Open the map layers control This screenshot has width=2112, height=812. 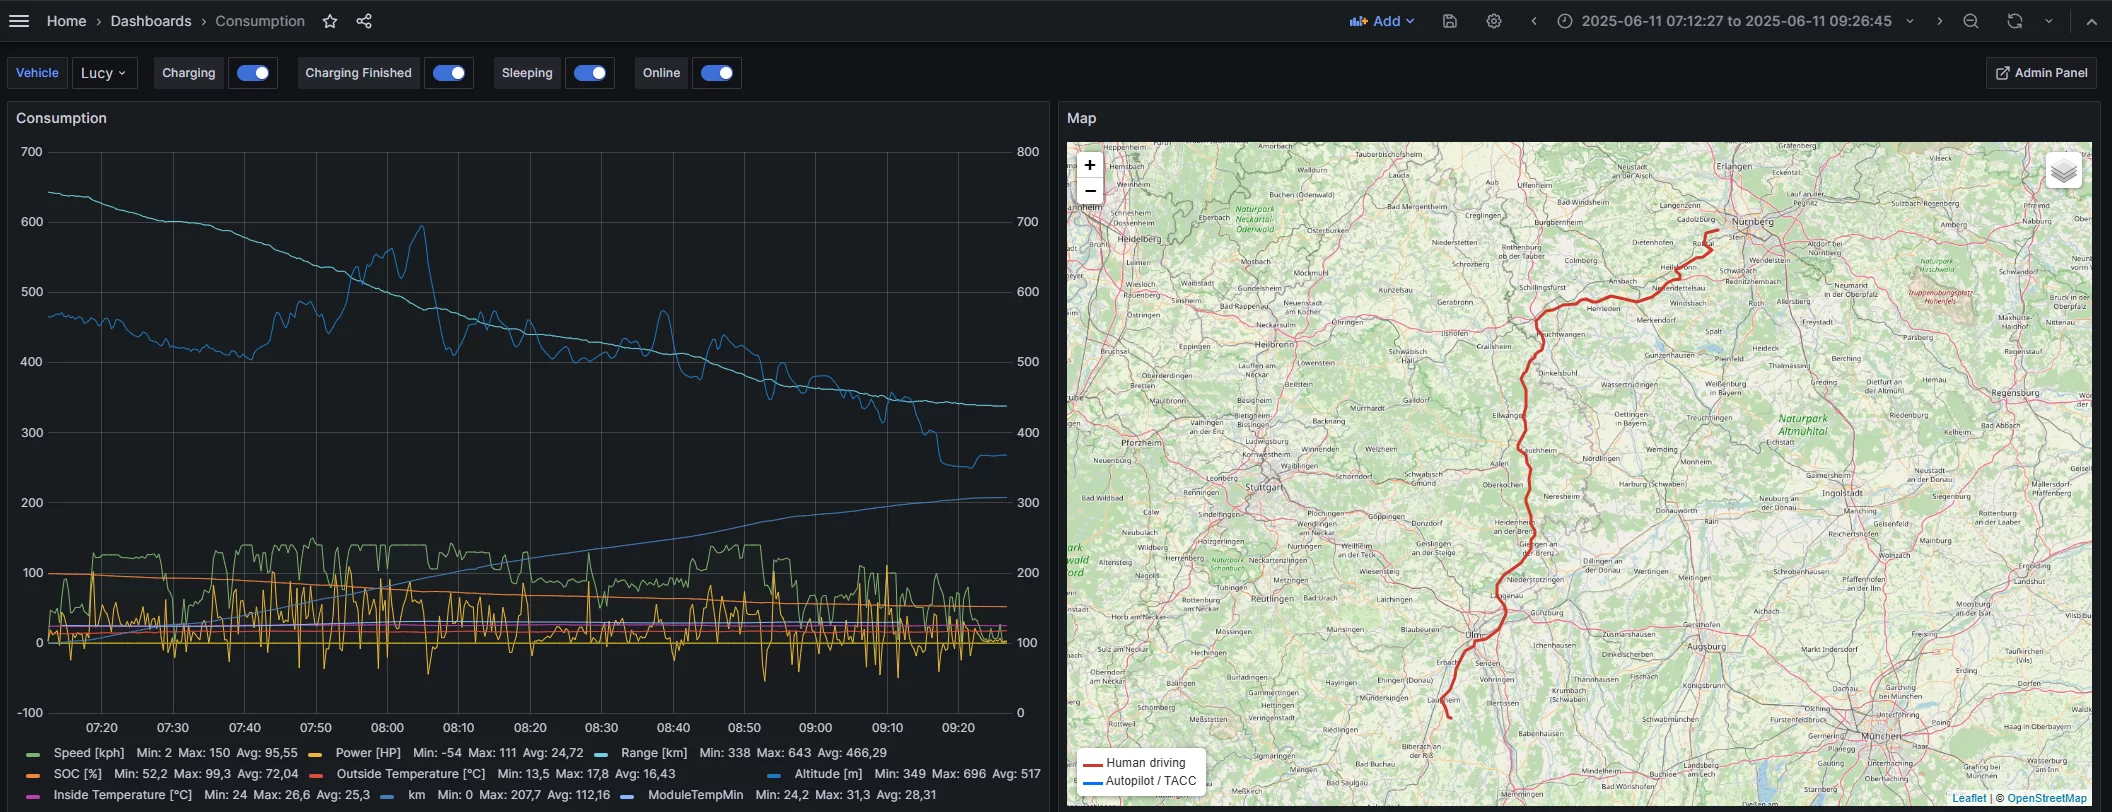tap(2064, 171)
